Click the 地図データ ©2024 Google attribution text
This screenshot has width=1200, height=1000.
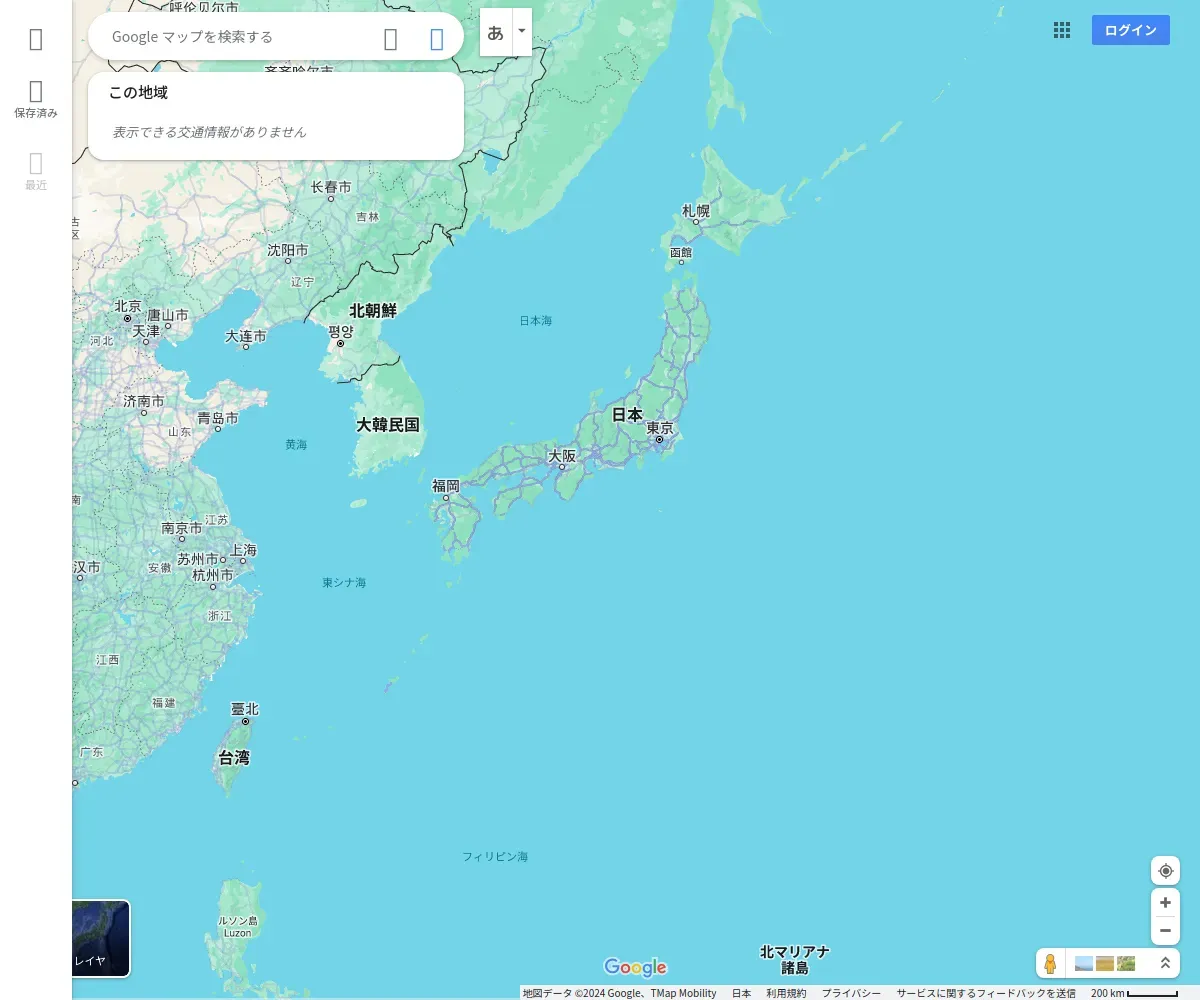click(x=619, y=993)
